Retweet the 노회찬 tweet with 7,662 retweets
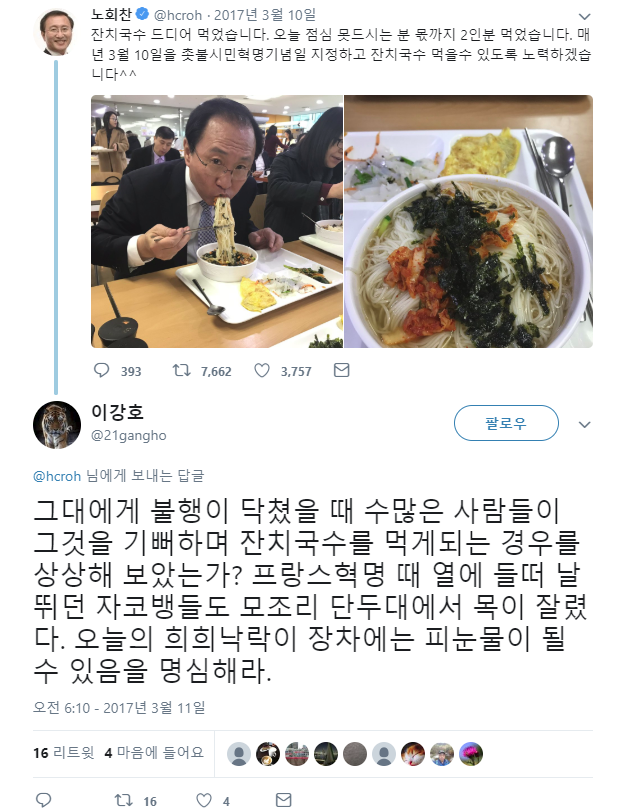 click(x=182, y=370)
